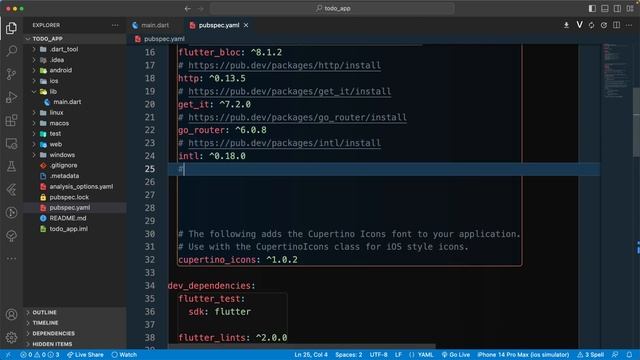The height and width of the screenshot is (360, 640).
Task: Open Run and Debug view
Action: (x=11, y=97)
